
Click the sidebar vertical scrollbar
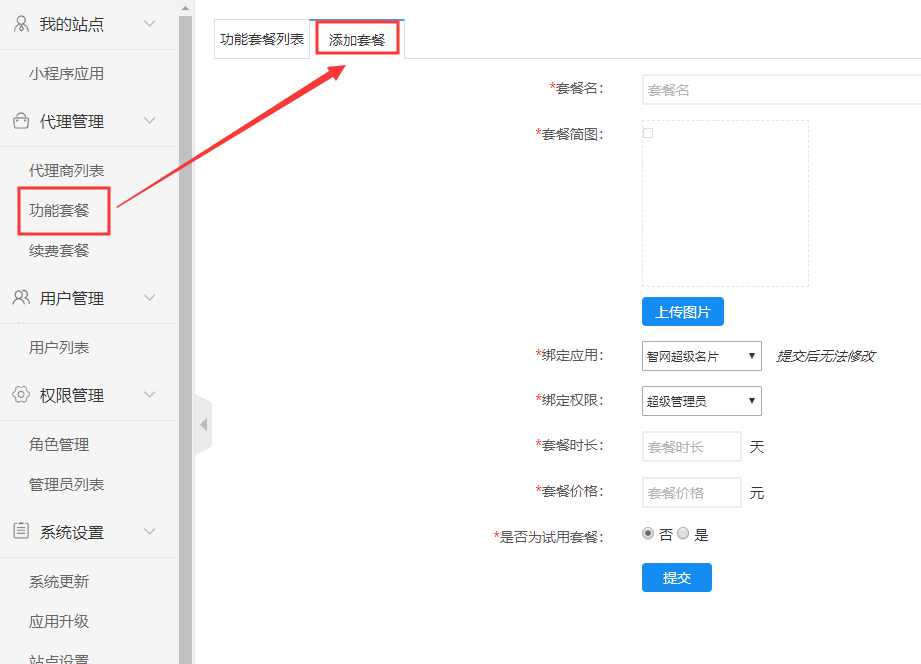coord(186,340)
